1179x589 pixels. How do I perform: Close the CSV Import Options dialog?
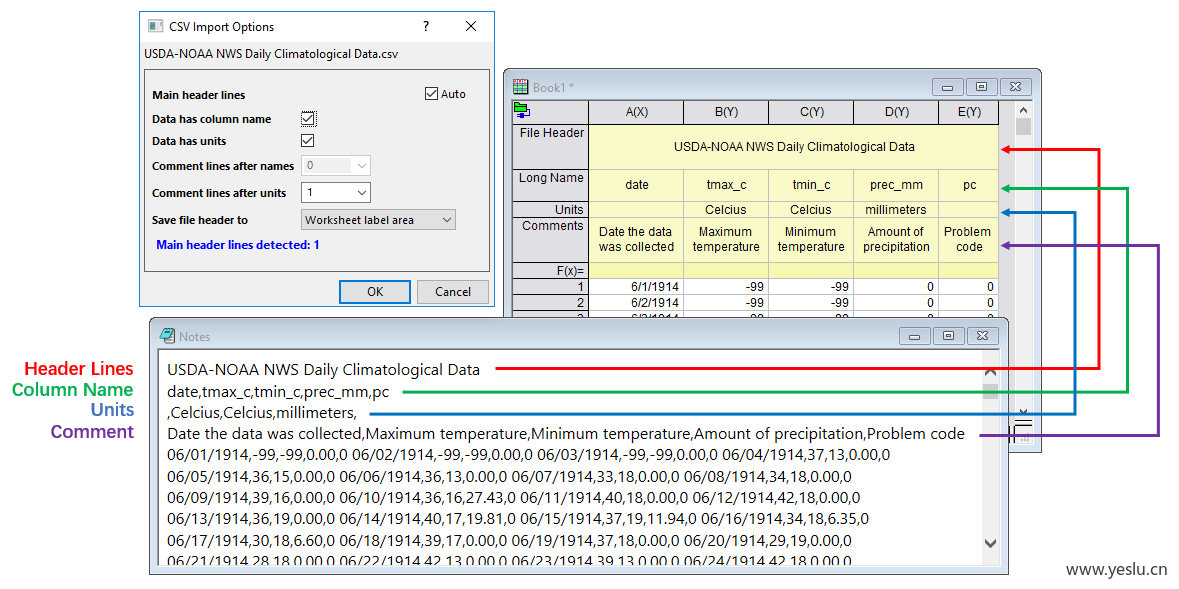tap(471, 26)
